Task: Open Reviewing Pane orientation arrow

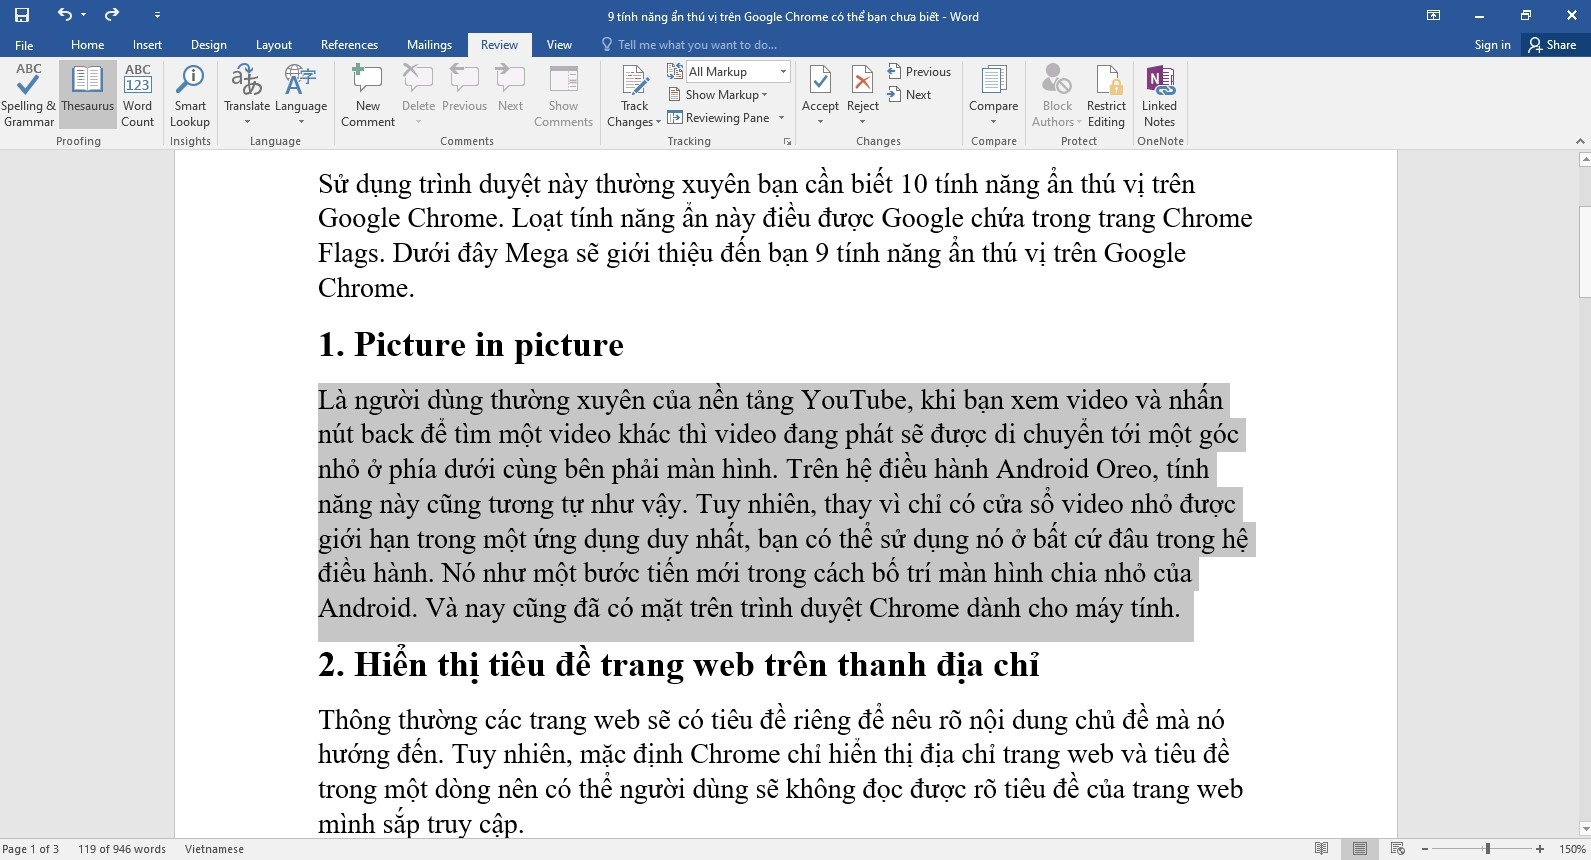Action: tap(782, 118)
